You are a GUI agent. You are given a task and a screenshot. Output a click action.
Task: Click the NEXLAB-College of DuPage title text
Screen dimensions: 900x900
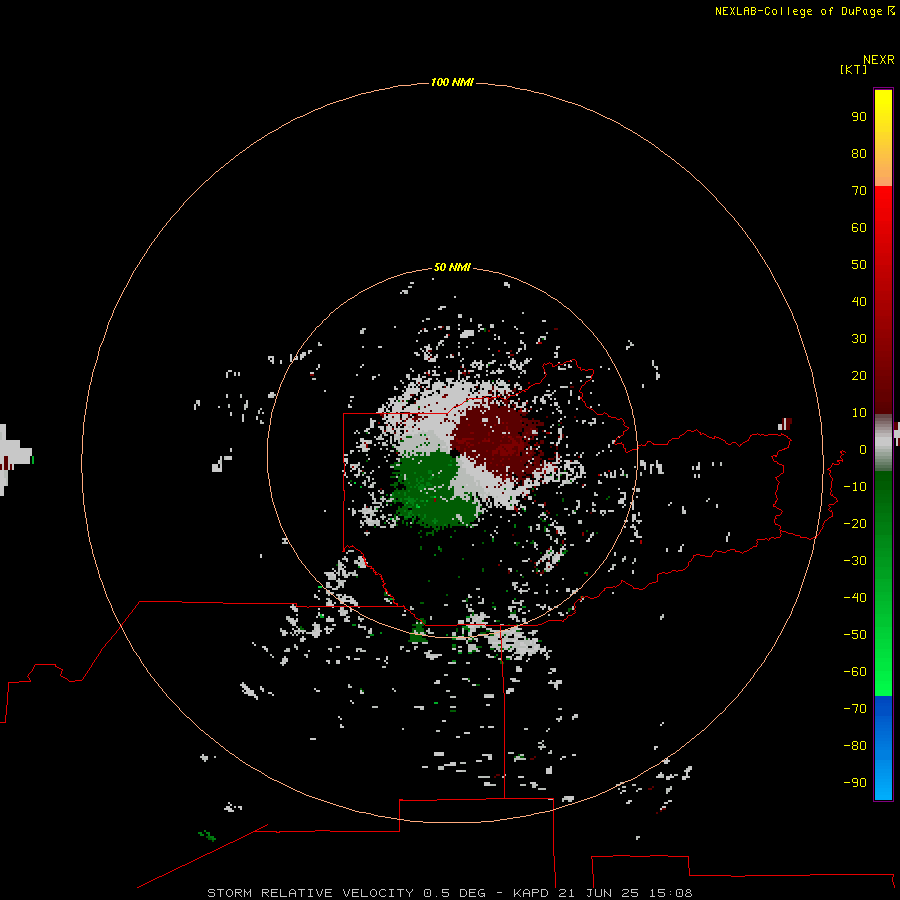tap(798, 11)
